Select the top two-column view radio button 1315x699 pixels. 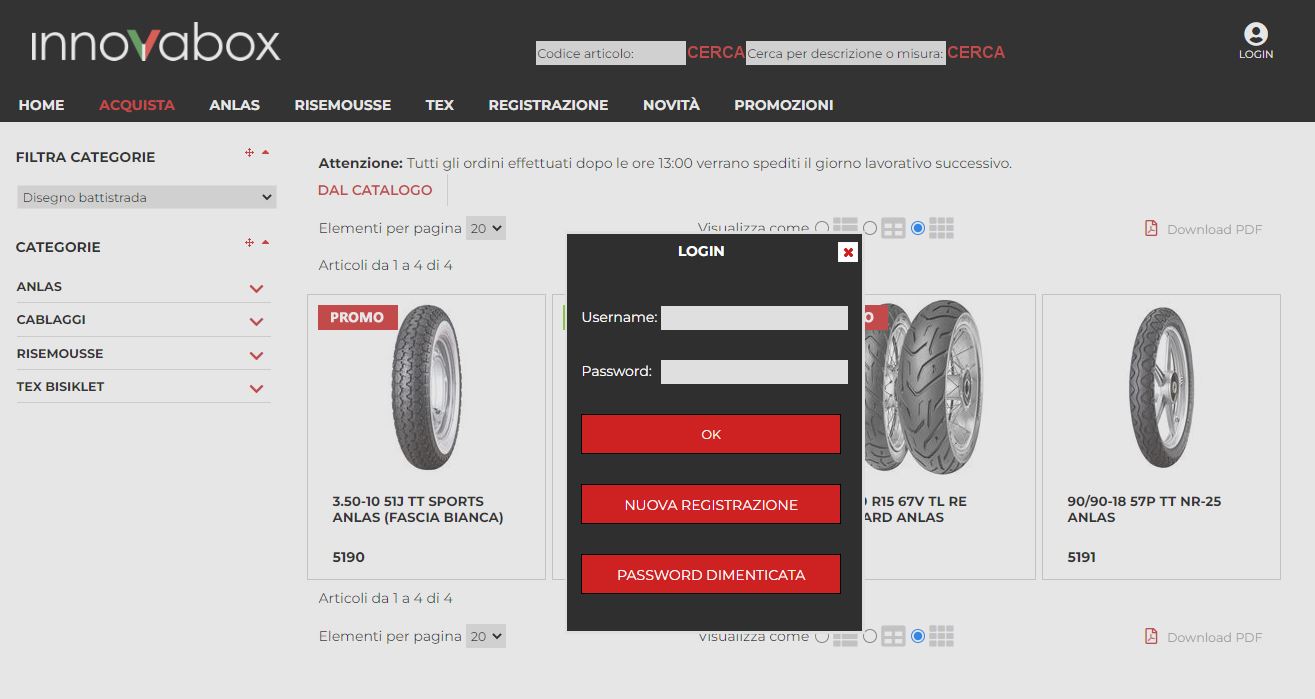(870, 228)
